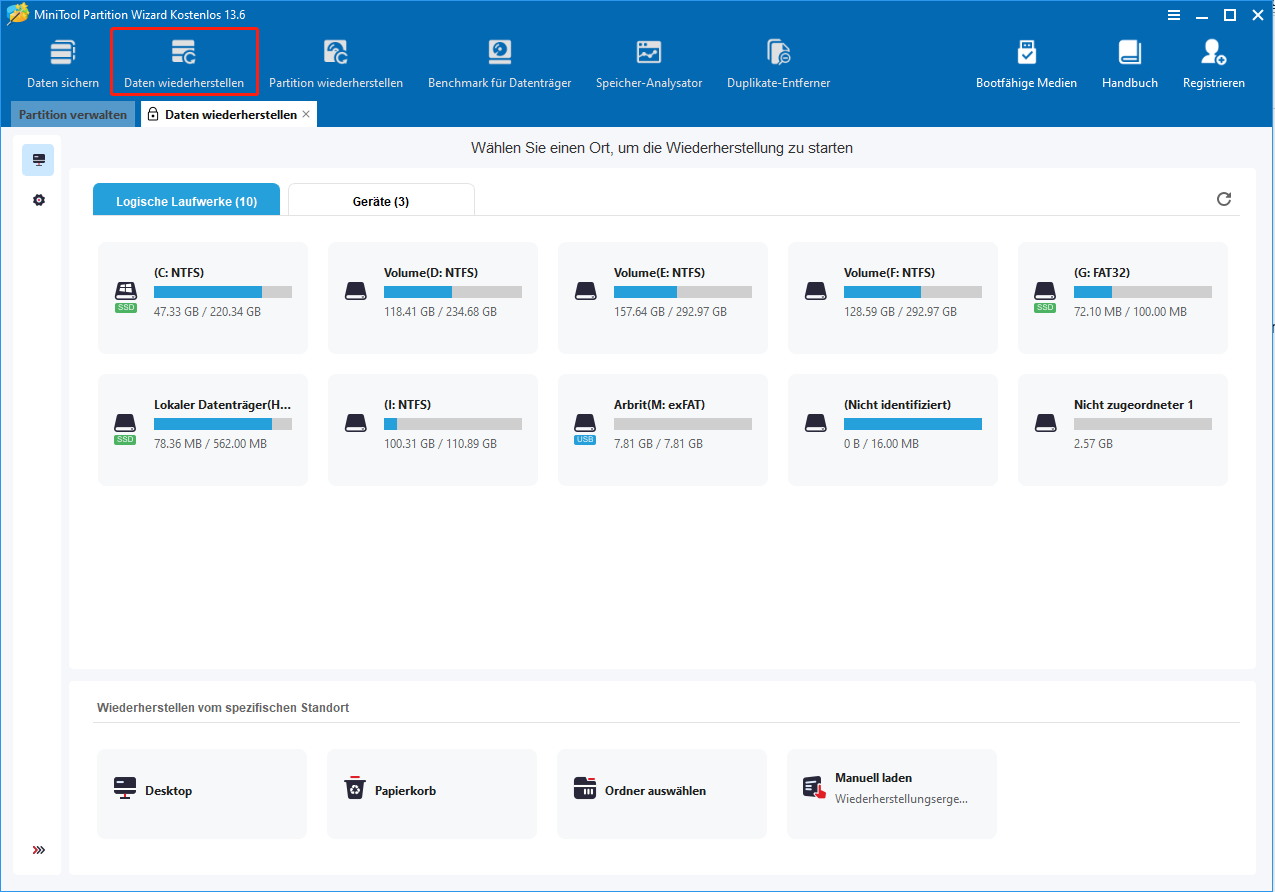Open the Duplikate-Entferner tool
This screenshot has width=1275, height=892.
tap(778, 64)
